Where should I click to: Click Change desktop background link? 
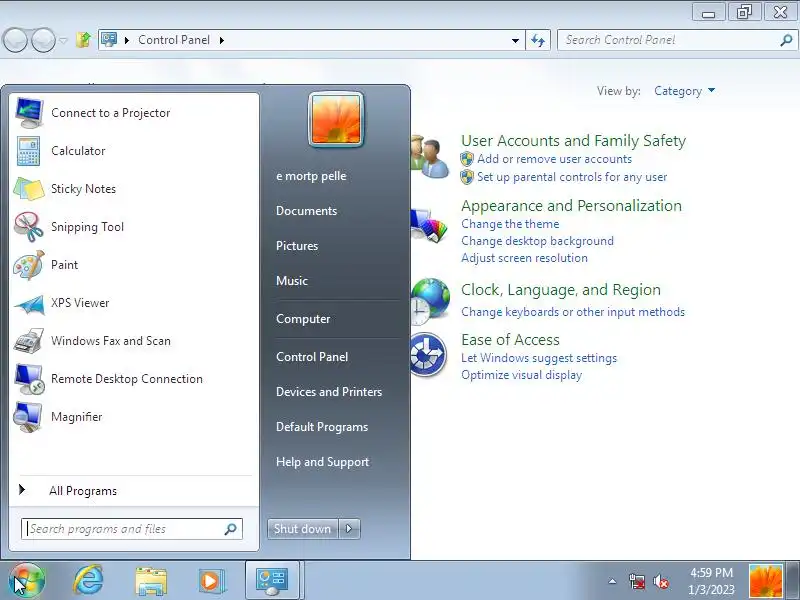point(537,241)
